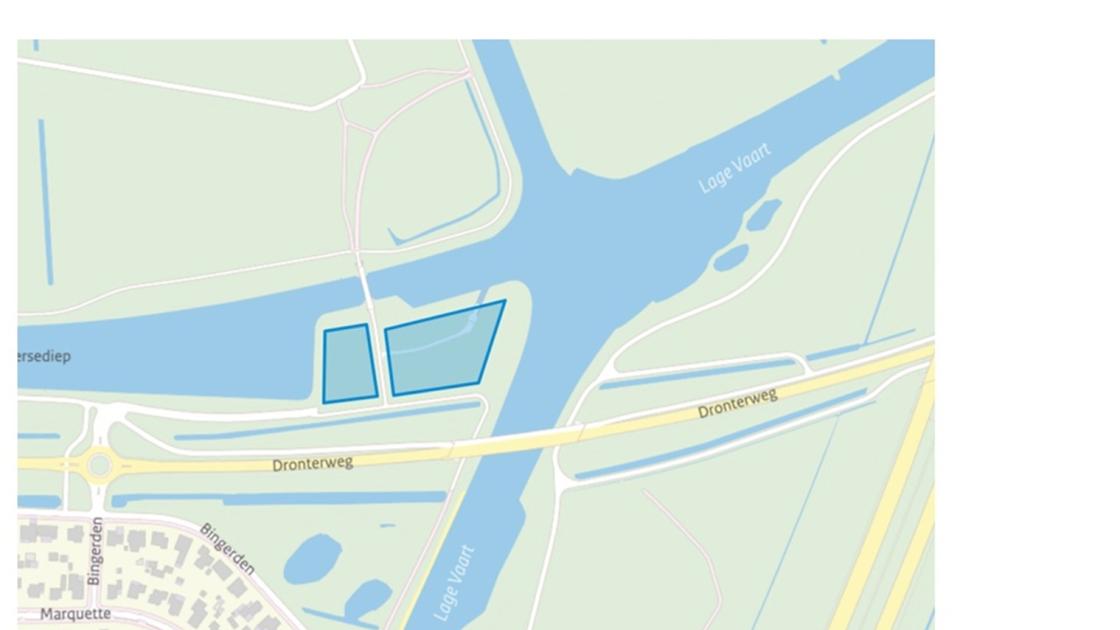1120x630 pixels.
Task: Click the lower Lage Vaart label
Action: coord(454,584)
